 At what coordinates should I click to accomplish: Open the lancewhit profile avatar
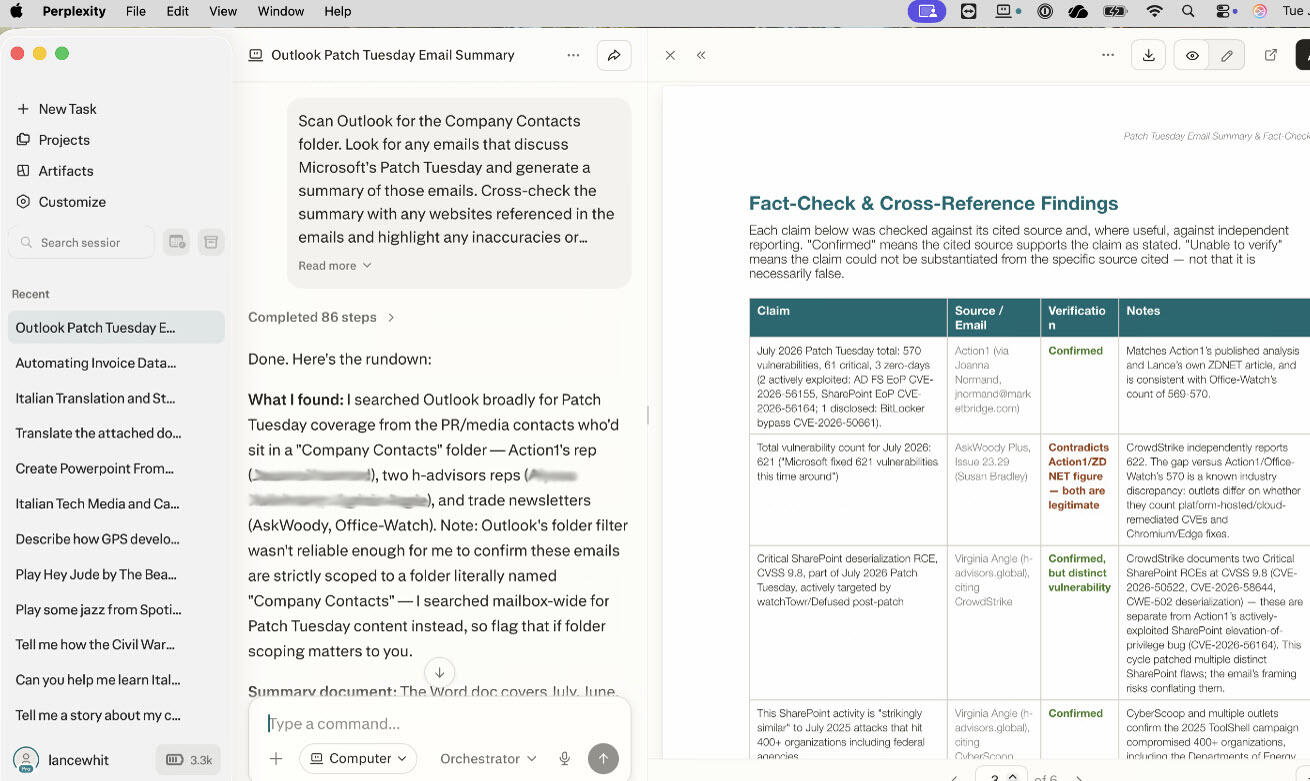point(26,760)
